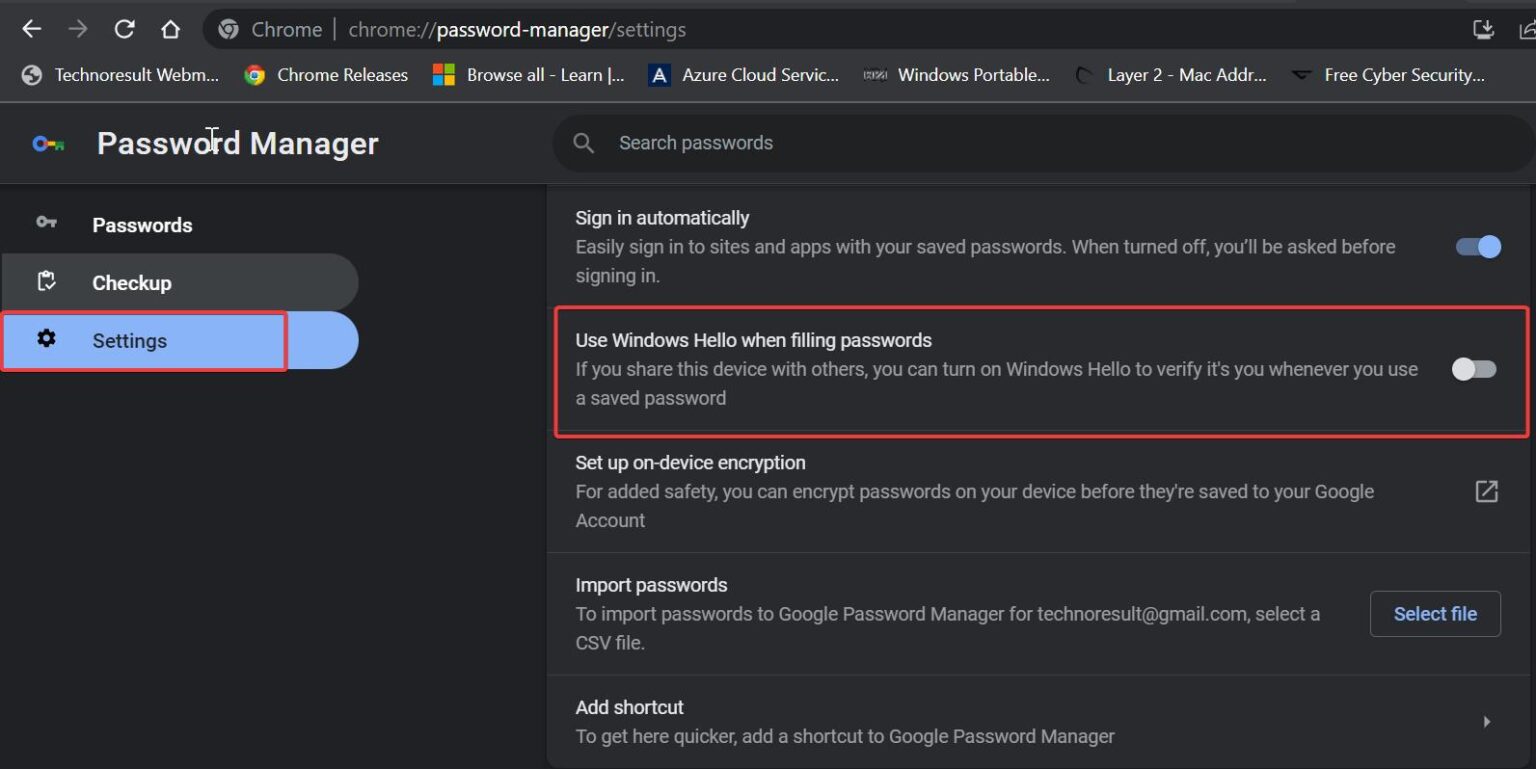
Task: Expand the Add shortcut option
Action: coord(1487,721)
